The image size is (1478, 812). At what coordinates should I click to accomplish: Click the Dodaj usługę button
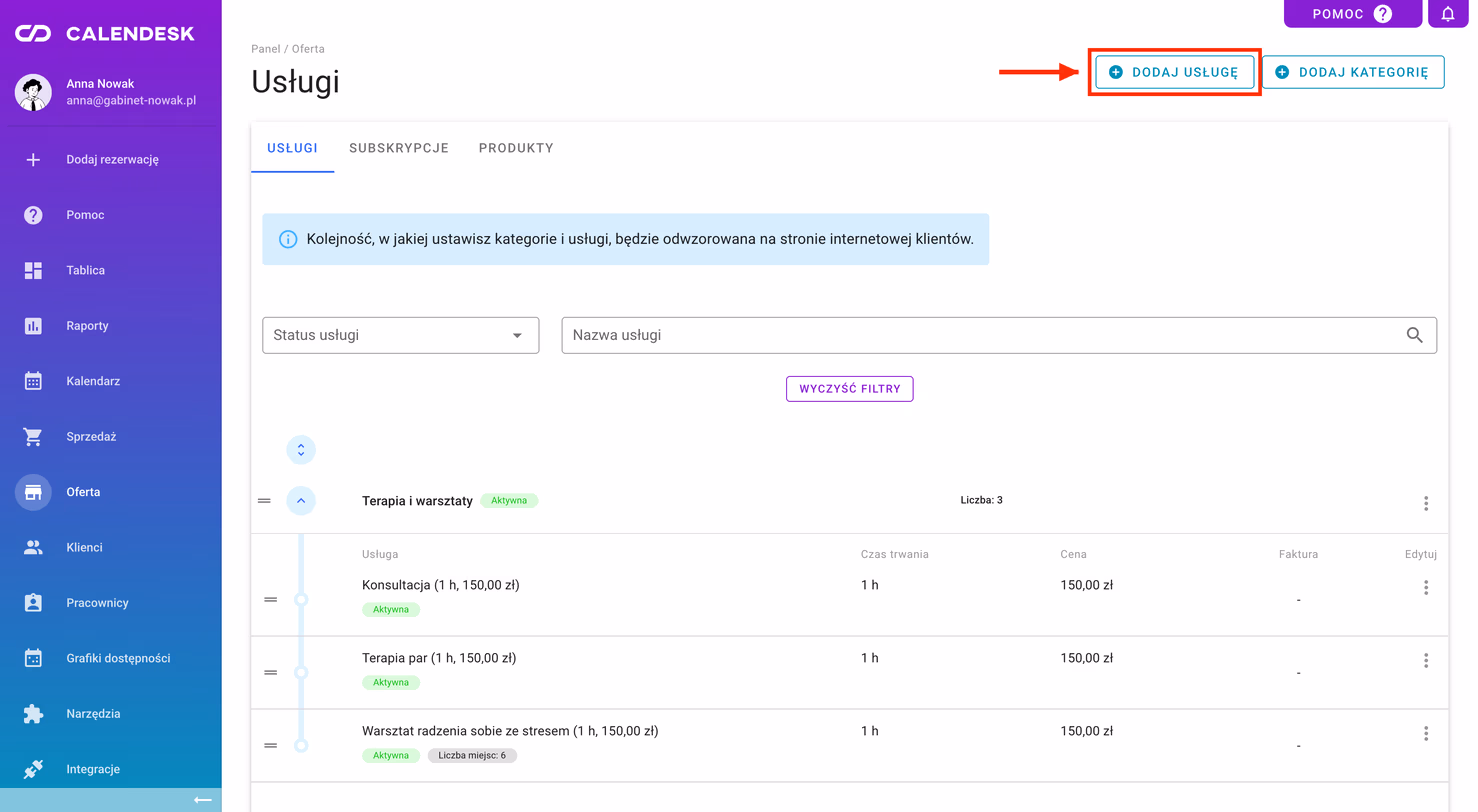click(1174, 72)
